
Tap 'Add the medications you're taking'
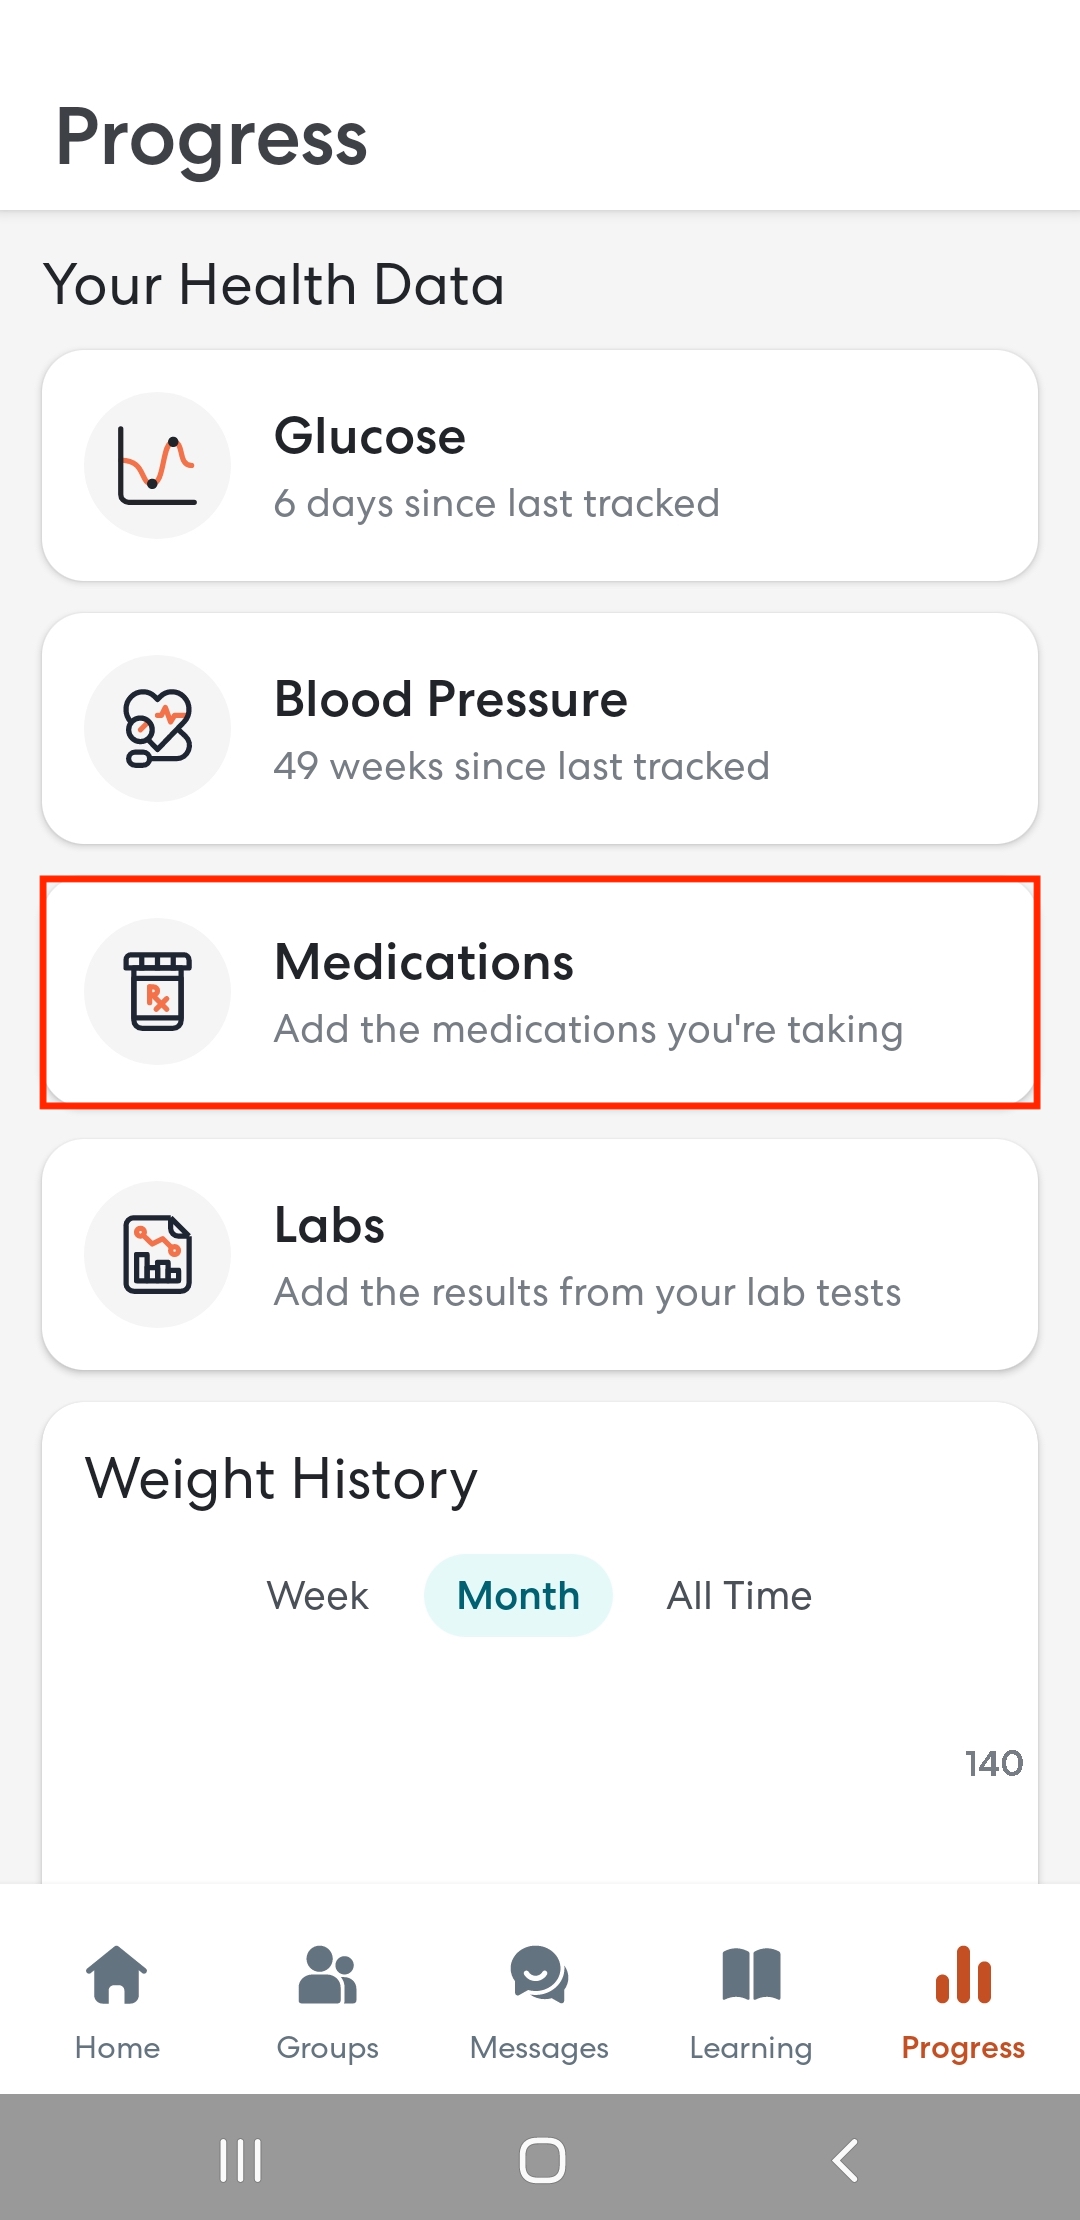[589, 1030]
